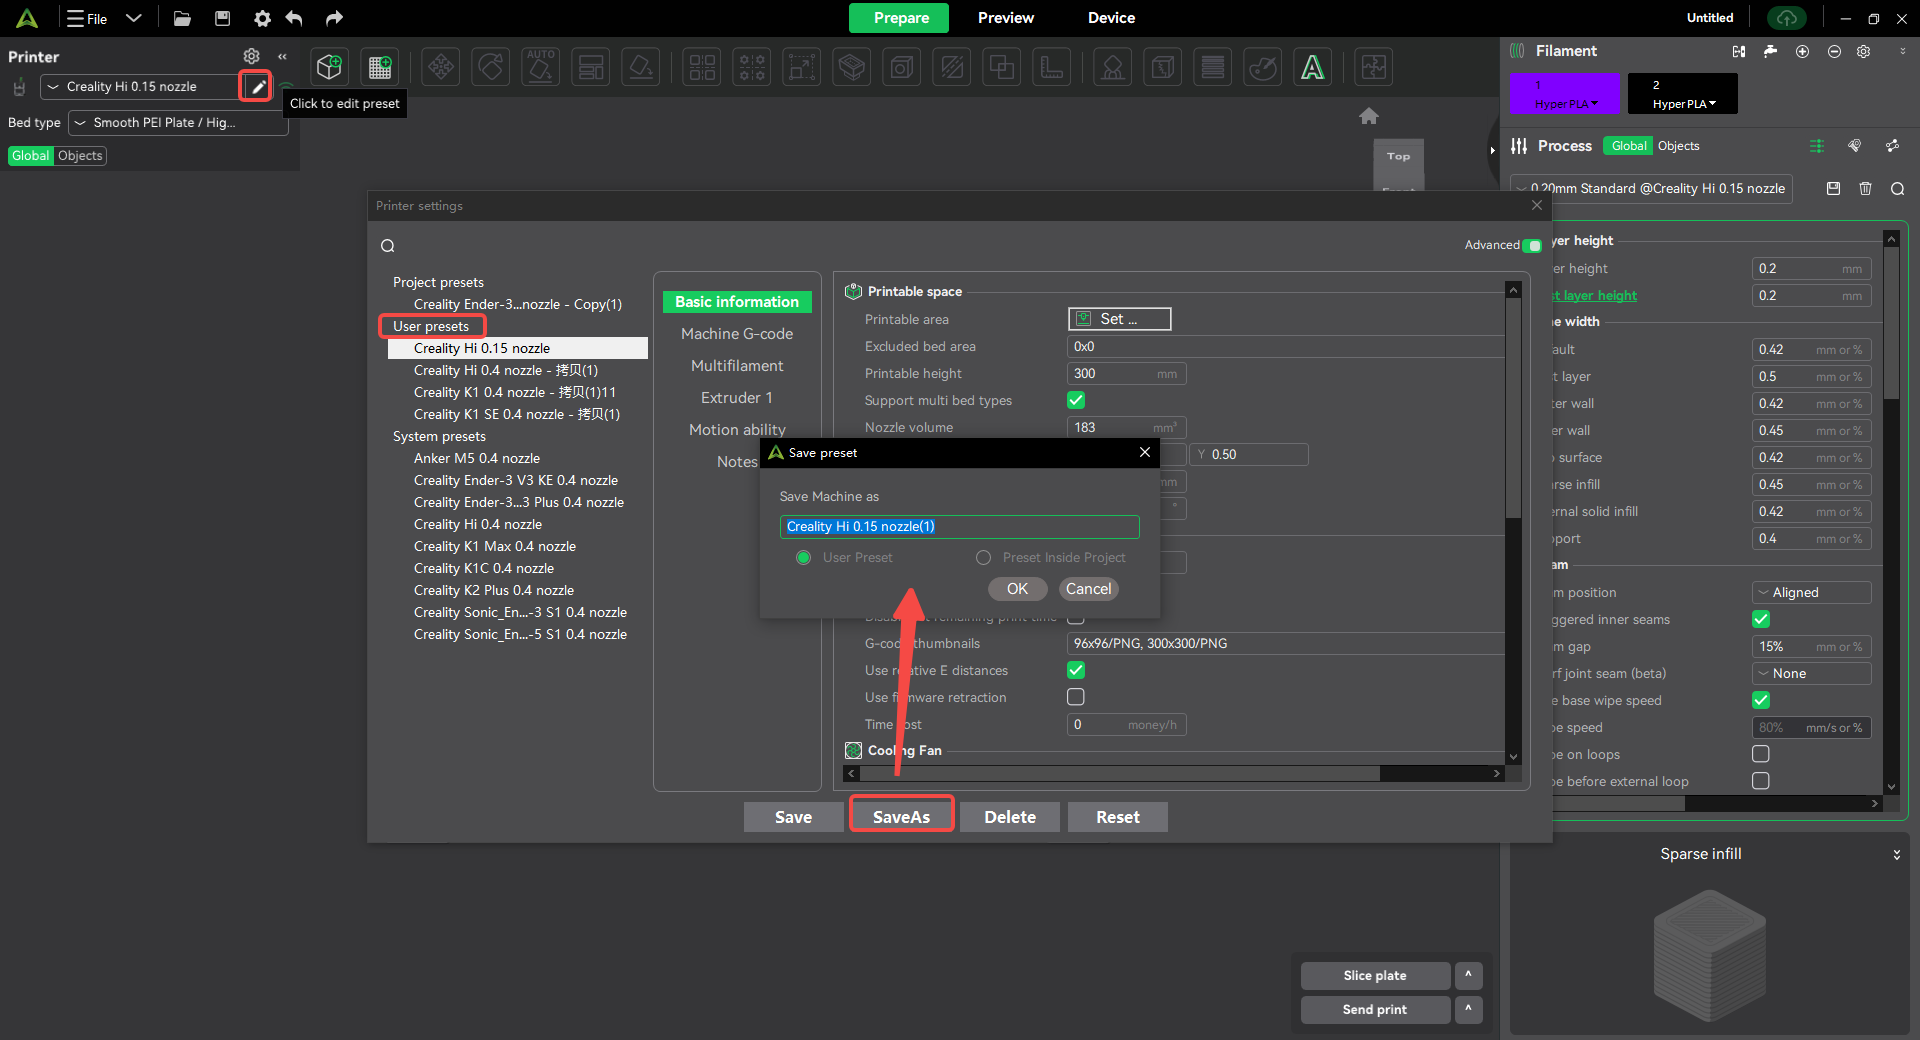
Task: Click the Auto orient icon
Action: (x=541, y=67)
